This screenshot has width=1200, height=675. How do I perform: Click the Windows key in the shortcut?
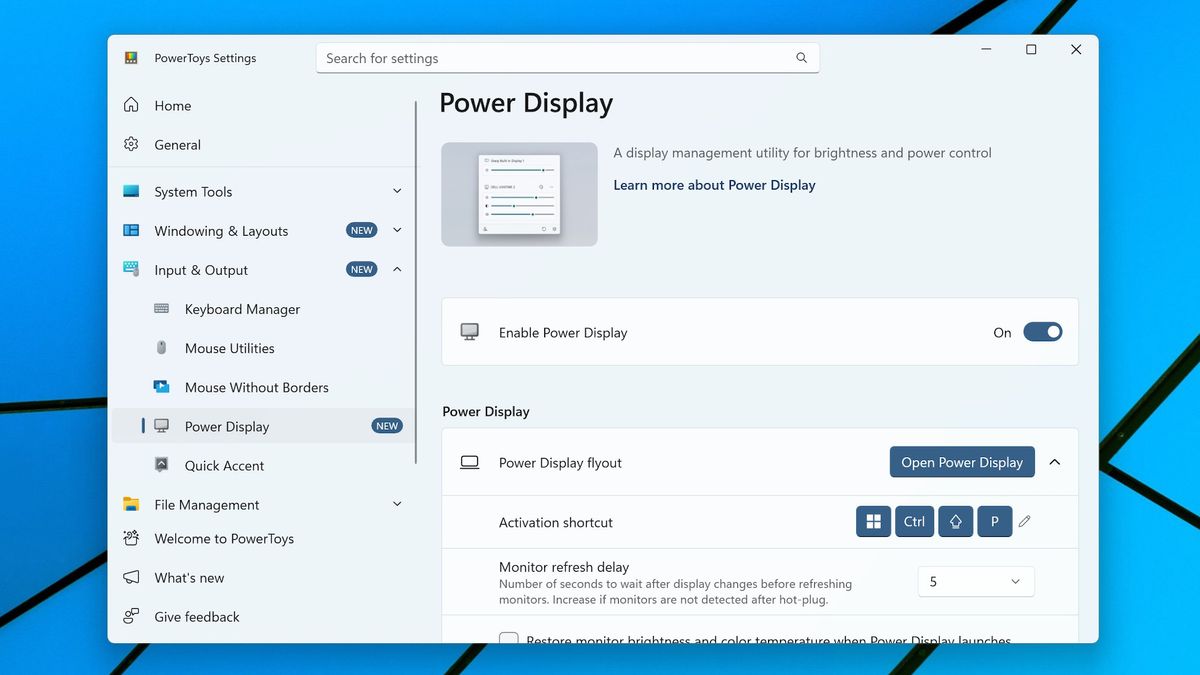(873, 522)
